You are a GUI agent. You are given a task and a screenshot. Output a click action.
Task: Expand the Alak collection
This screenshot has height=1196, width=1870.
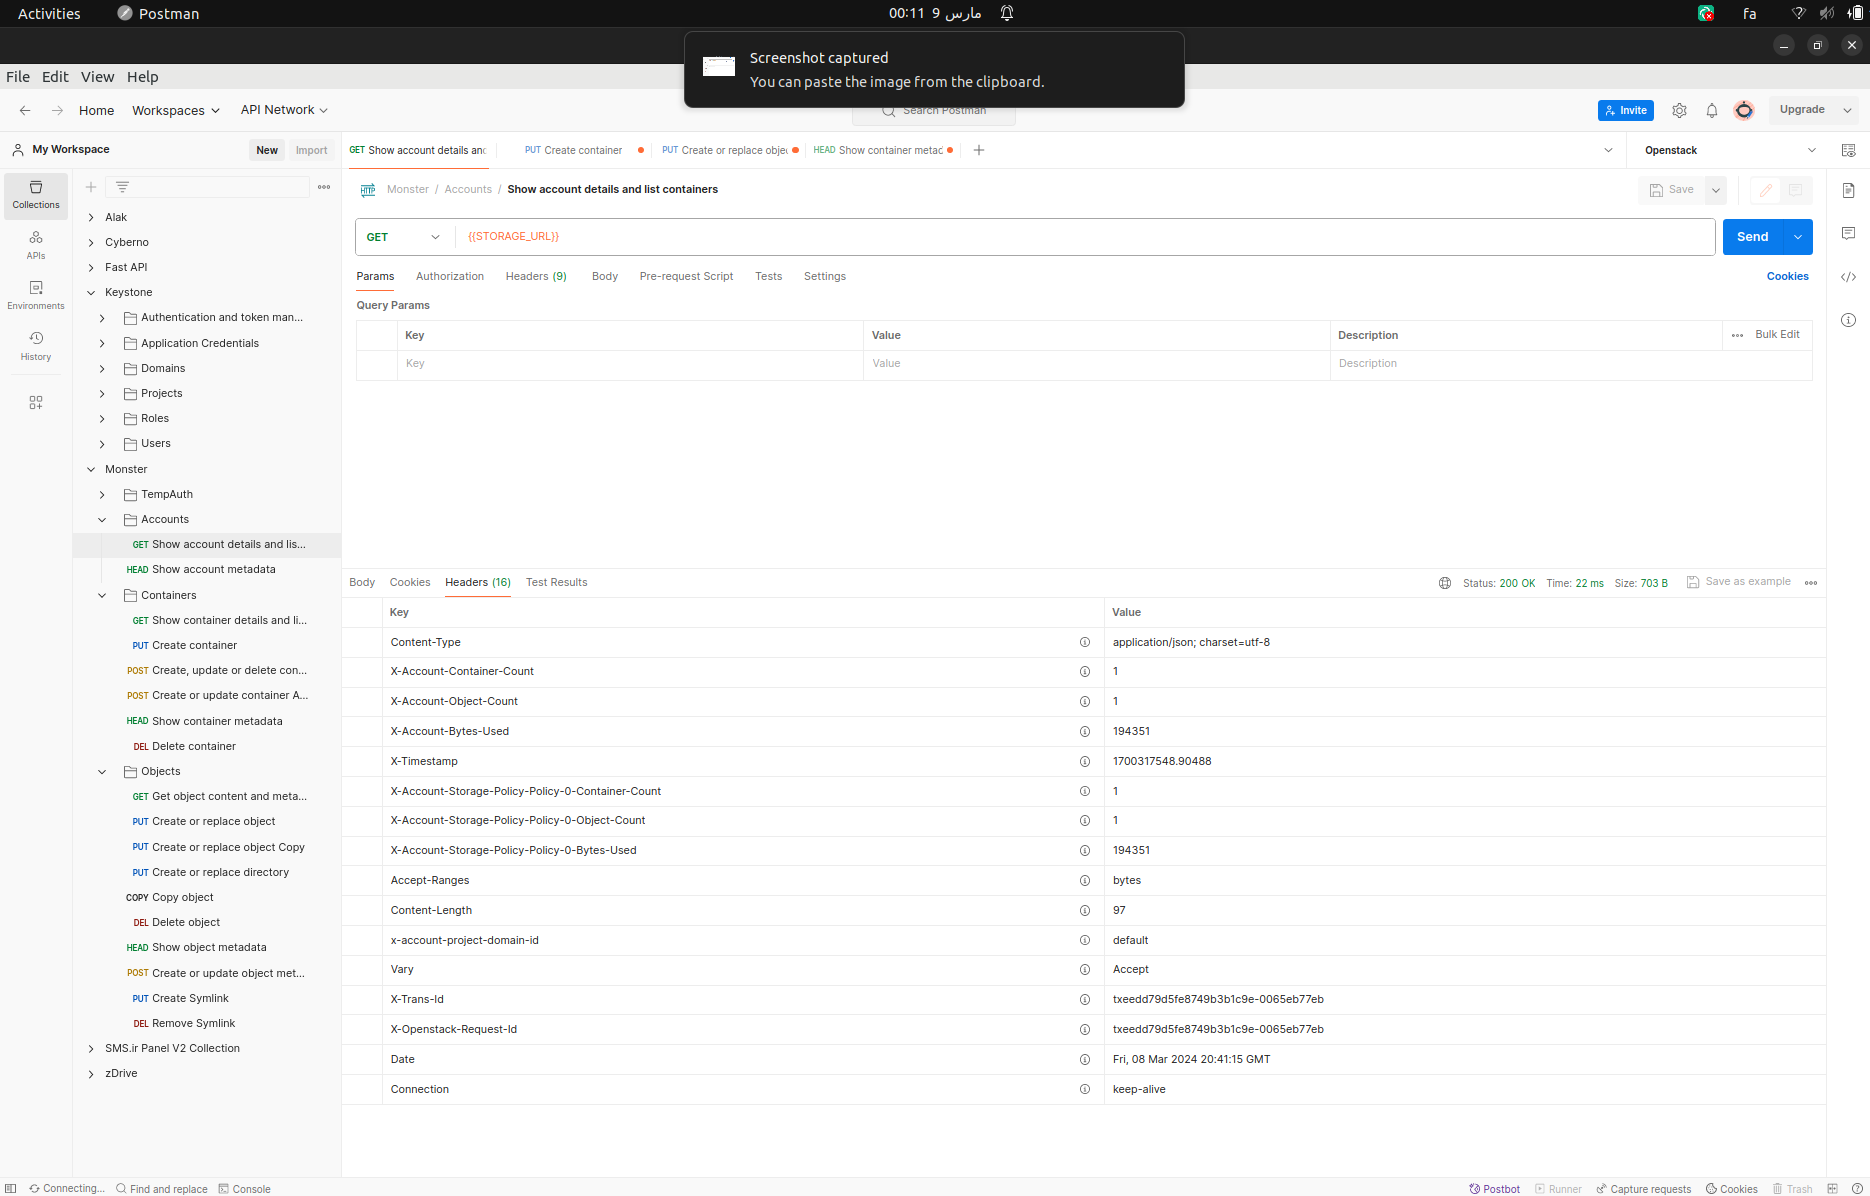(x=91, y=217)
